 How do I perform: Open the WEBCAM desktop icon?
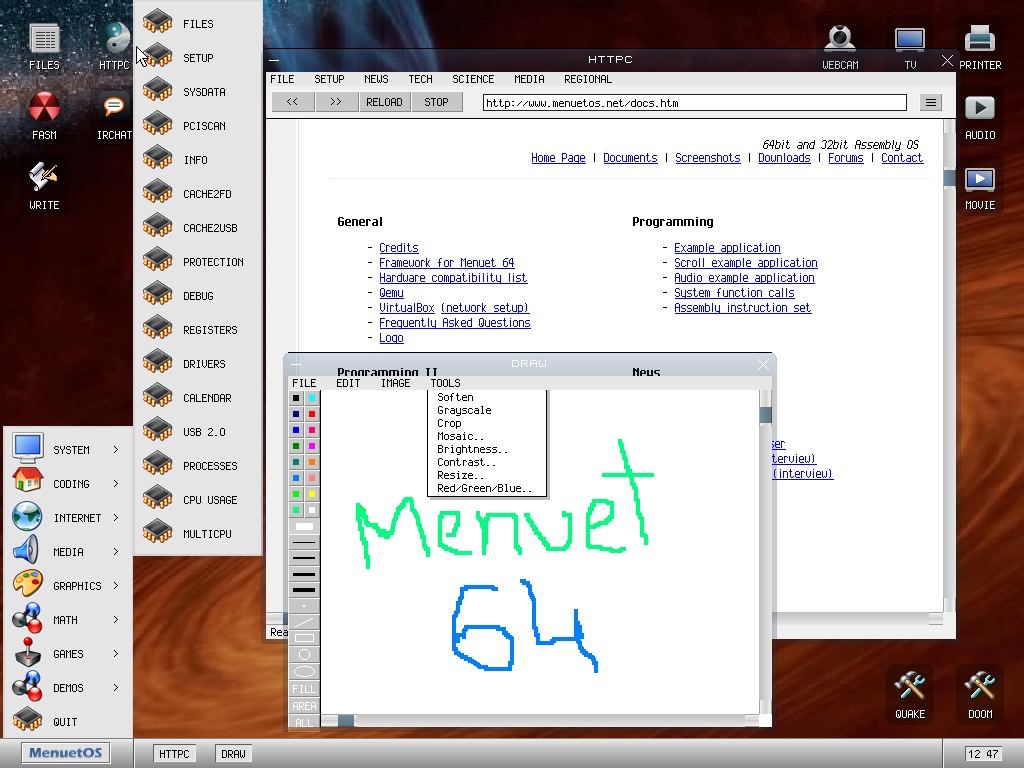[x=840, y=46]
